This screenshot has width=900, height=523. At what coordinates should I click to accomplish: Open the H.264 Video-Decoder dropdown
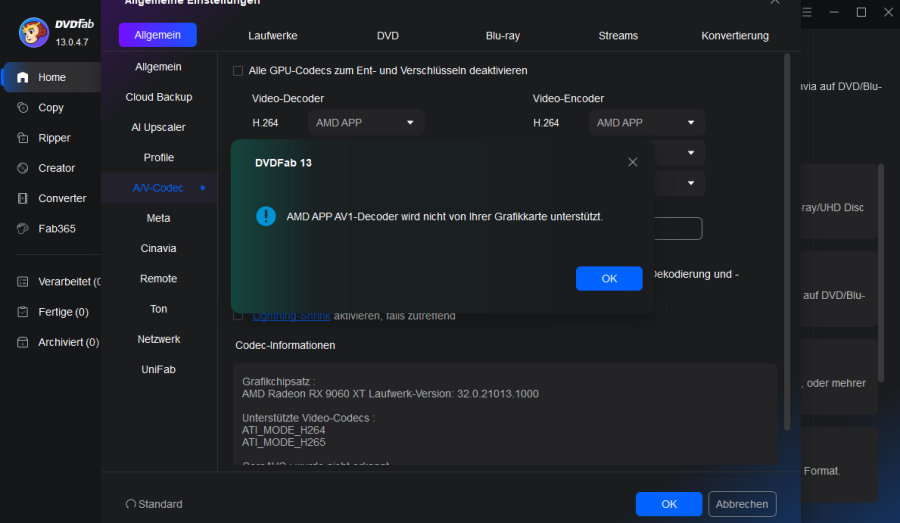[x=366, y=123]
